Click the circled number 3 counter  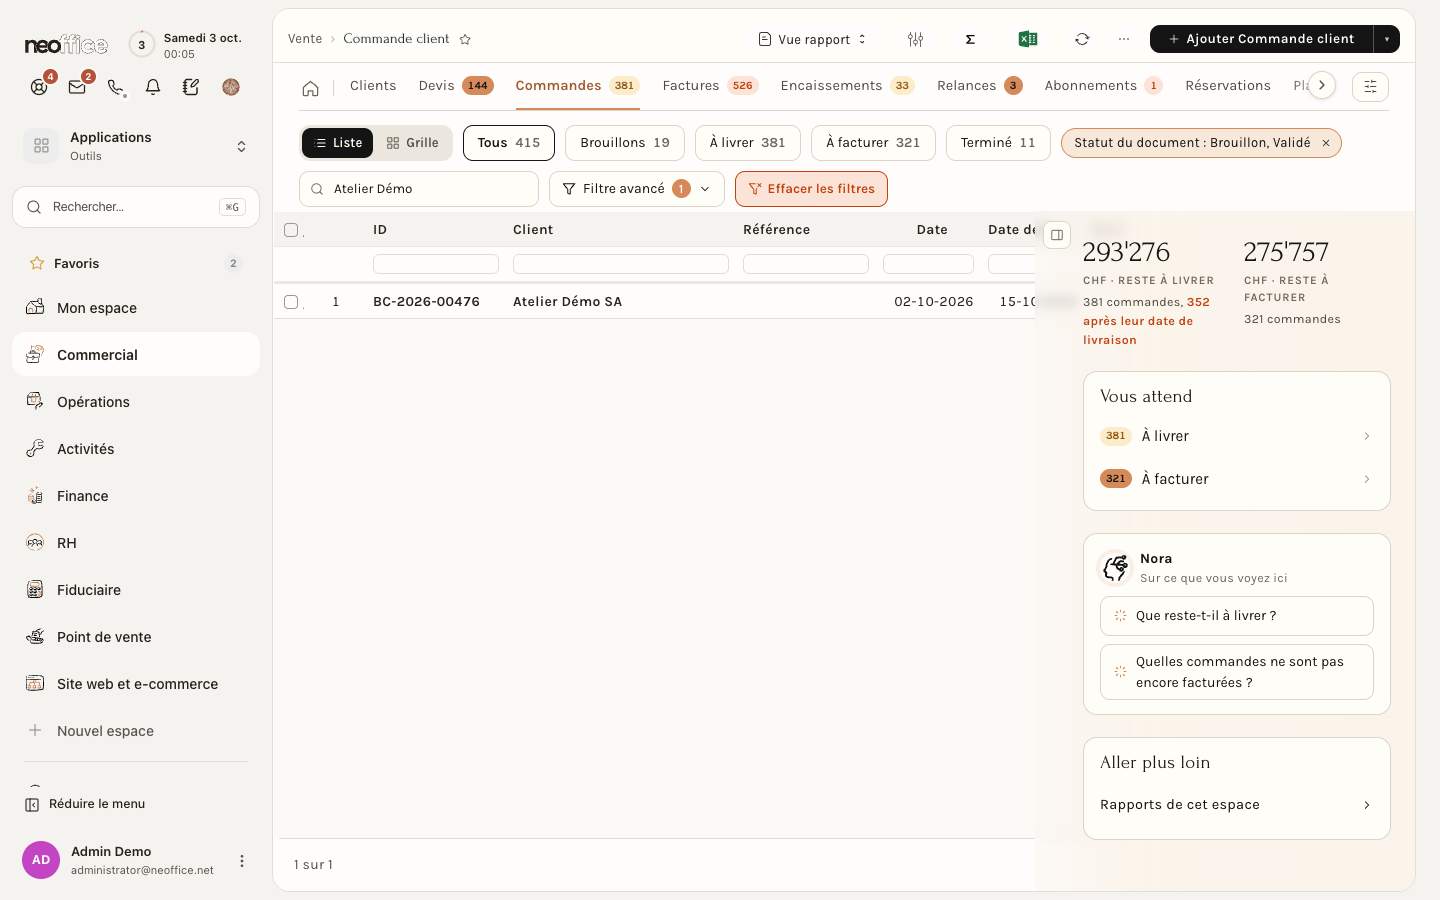click(x=142, y=45)
